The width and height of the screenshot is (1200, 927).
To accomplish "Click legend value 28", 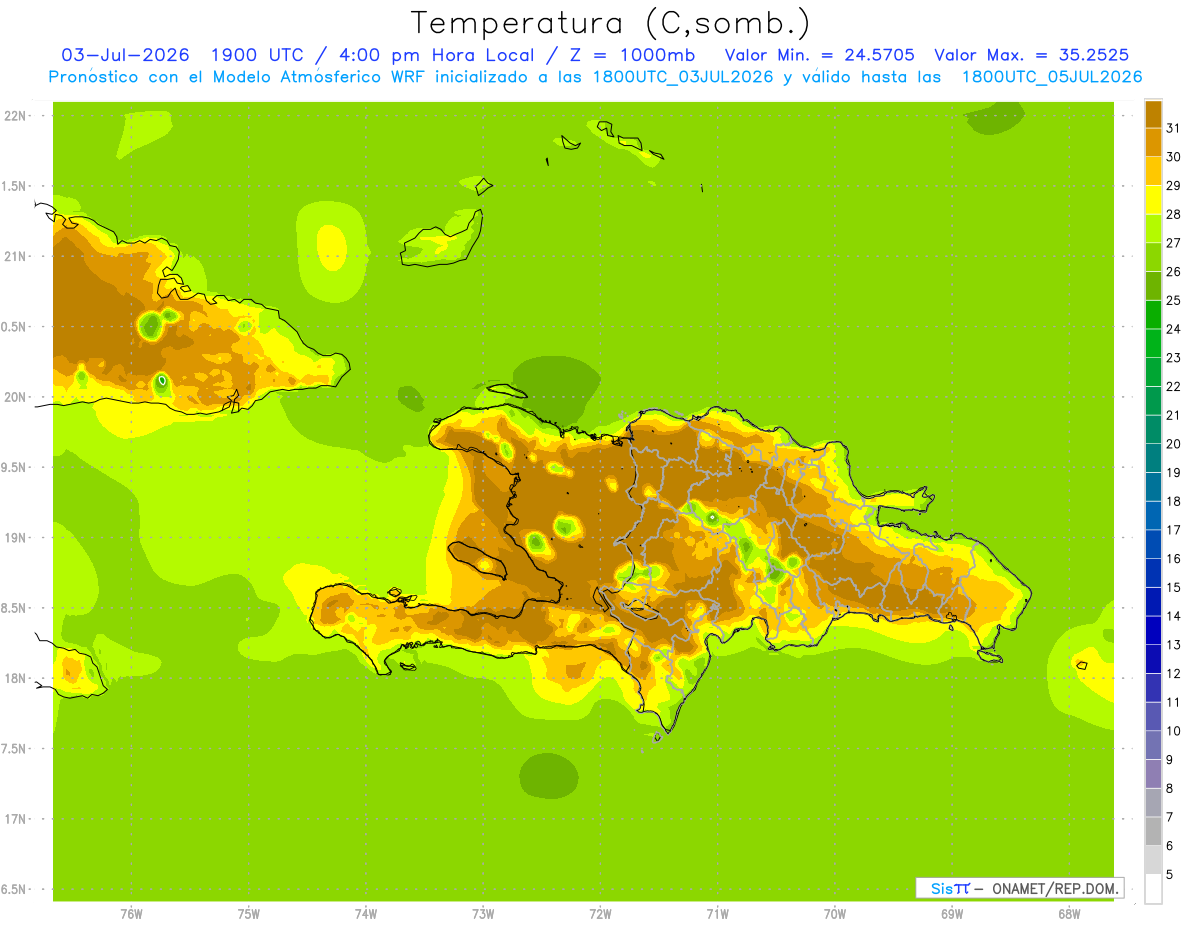I will click(x=1173, y=214).
